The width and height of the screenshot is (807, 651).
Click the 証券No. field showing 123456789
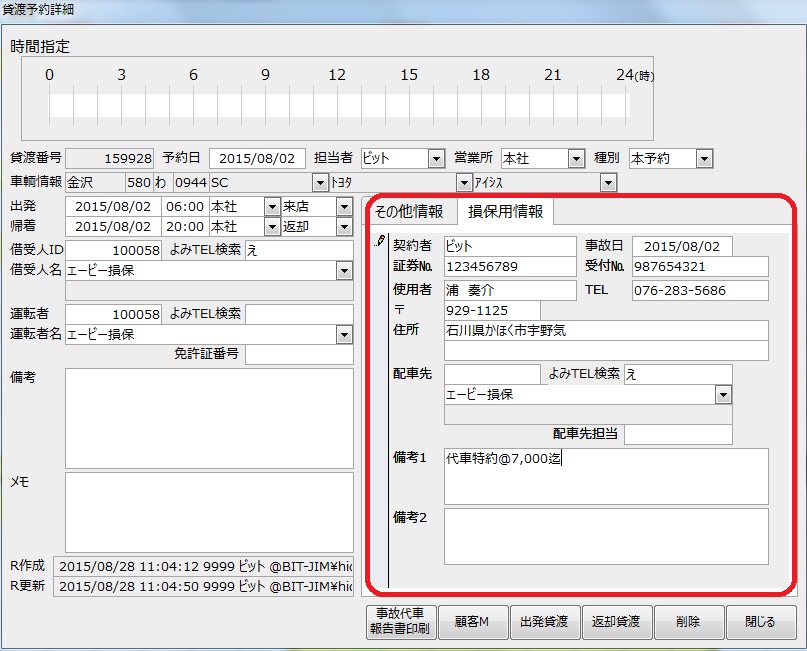coord(508,267)
